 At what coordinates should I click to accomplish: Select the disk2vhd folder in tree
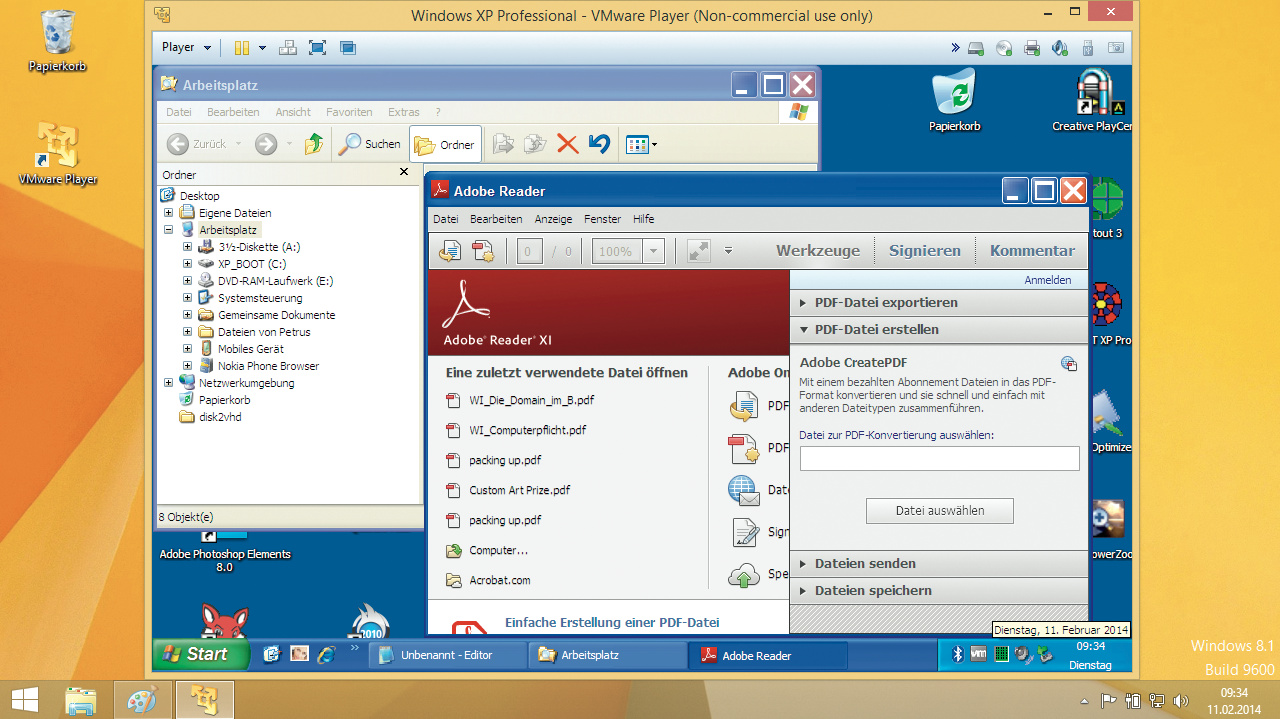pos(220,417)
